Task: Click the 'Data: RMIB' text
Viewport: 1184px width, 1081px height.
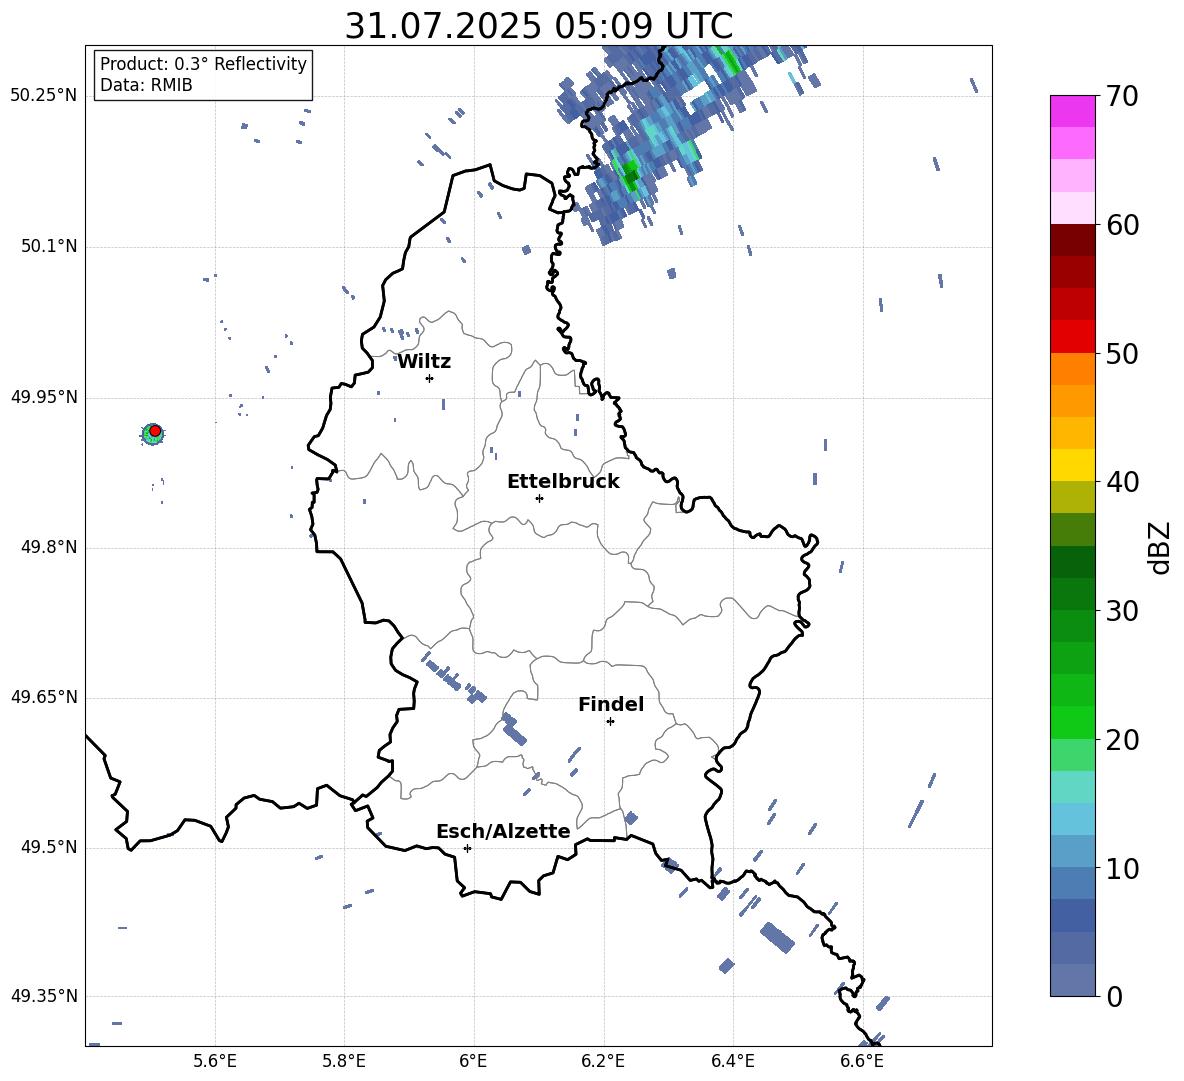Action: point(146,85)
